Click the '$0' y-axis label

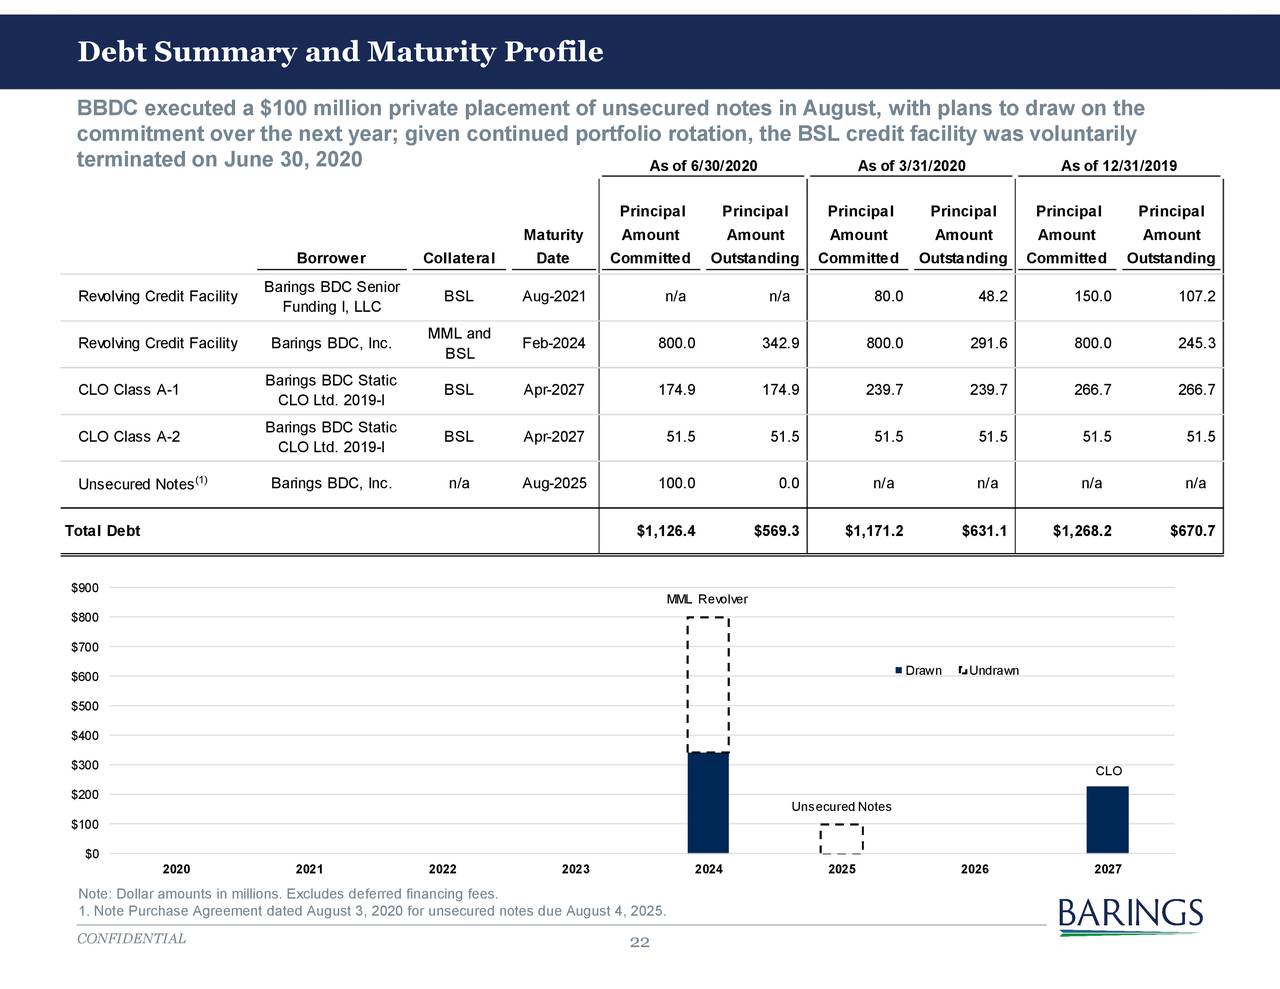[x=91, y=853]
